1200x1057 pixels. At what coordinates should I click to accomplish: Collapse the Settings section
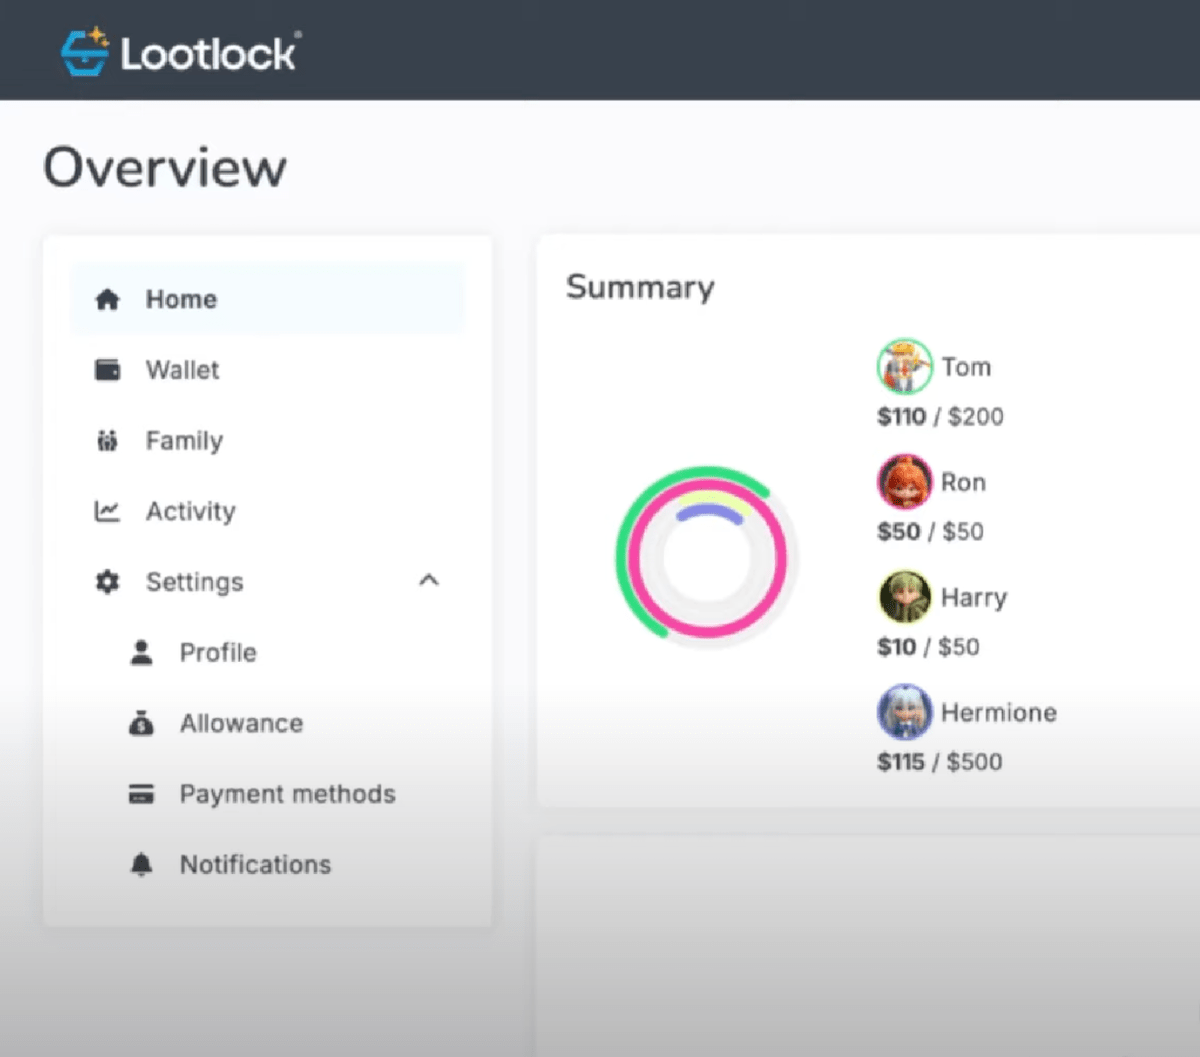point(428,580)
